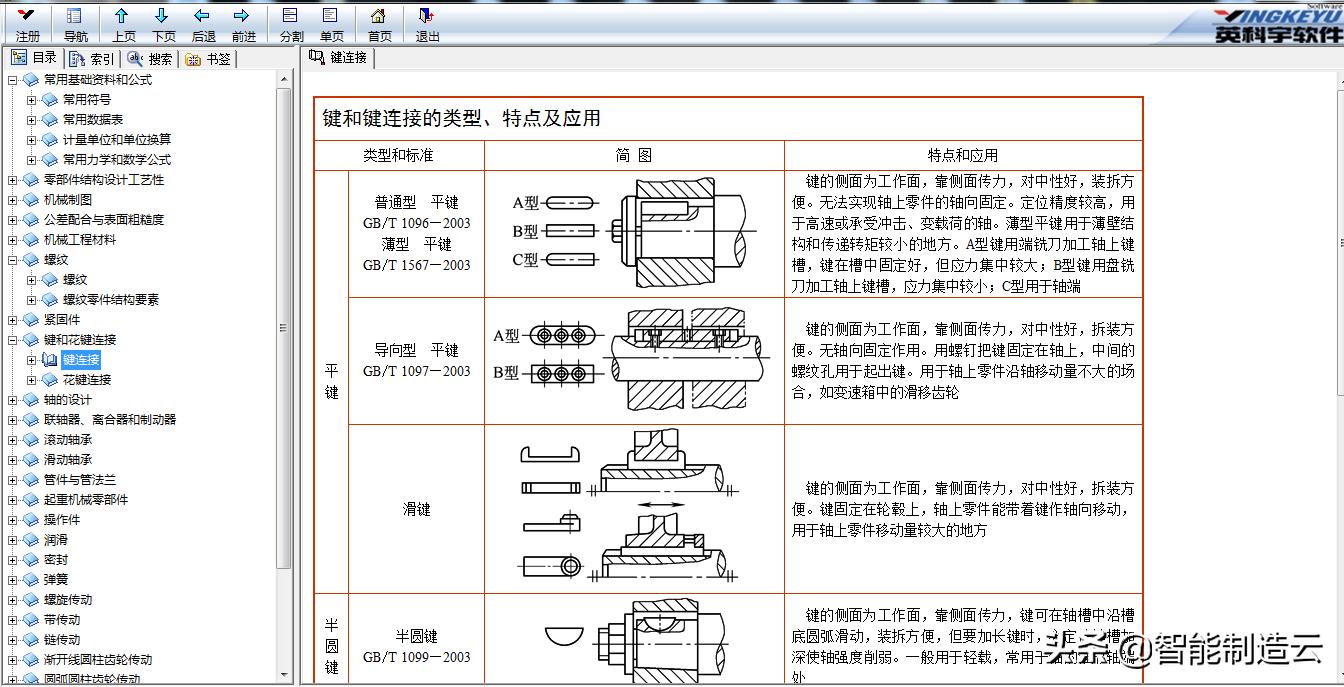
Task: Select the highlighted 键连接 tree item
Action: pos(80,360)
